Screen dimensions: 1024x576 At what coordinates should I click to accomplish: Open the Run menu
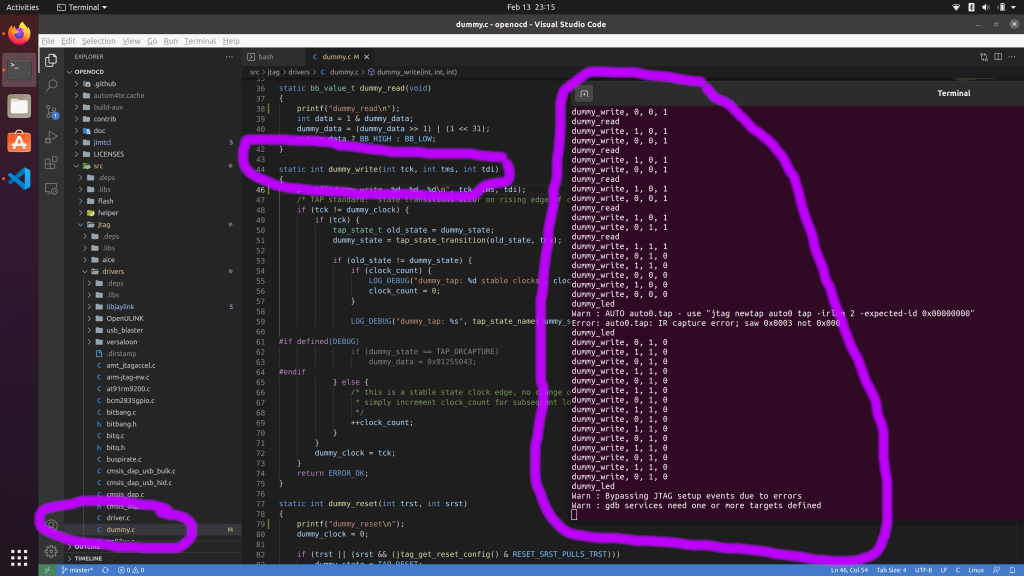pos(170,40)
